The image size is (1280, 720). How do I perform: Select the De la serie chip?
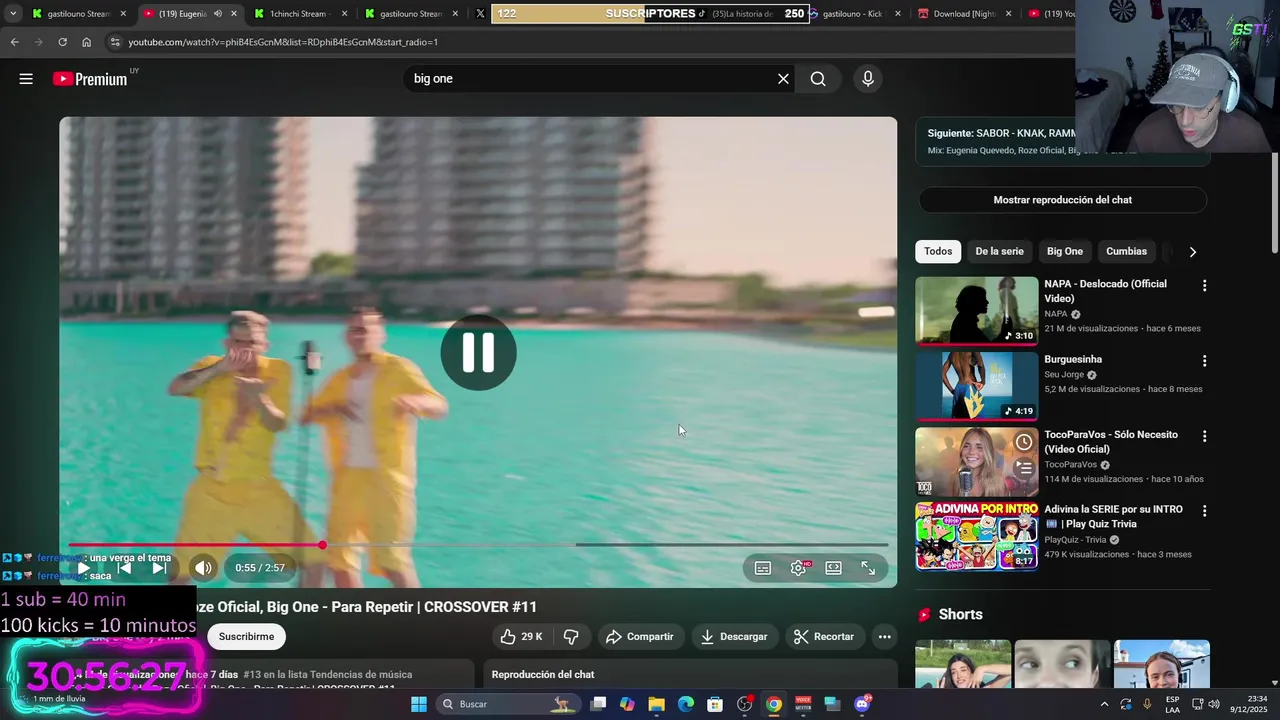point(999,251)
